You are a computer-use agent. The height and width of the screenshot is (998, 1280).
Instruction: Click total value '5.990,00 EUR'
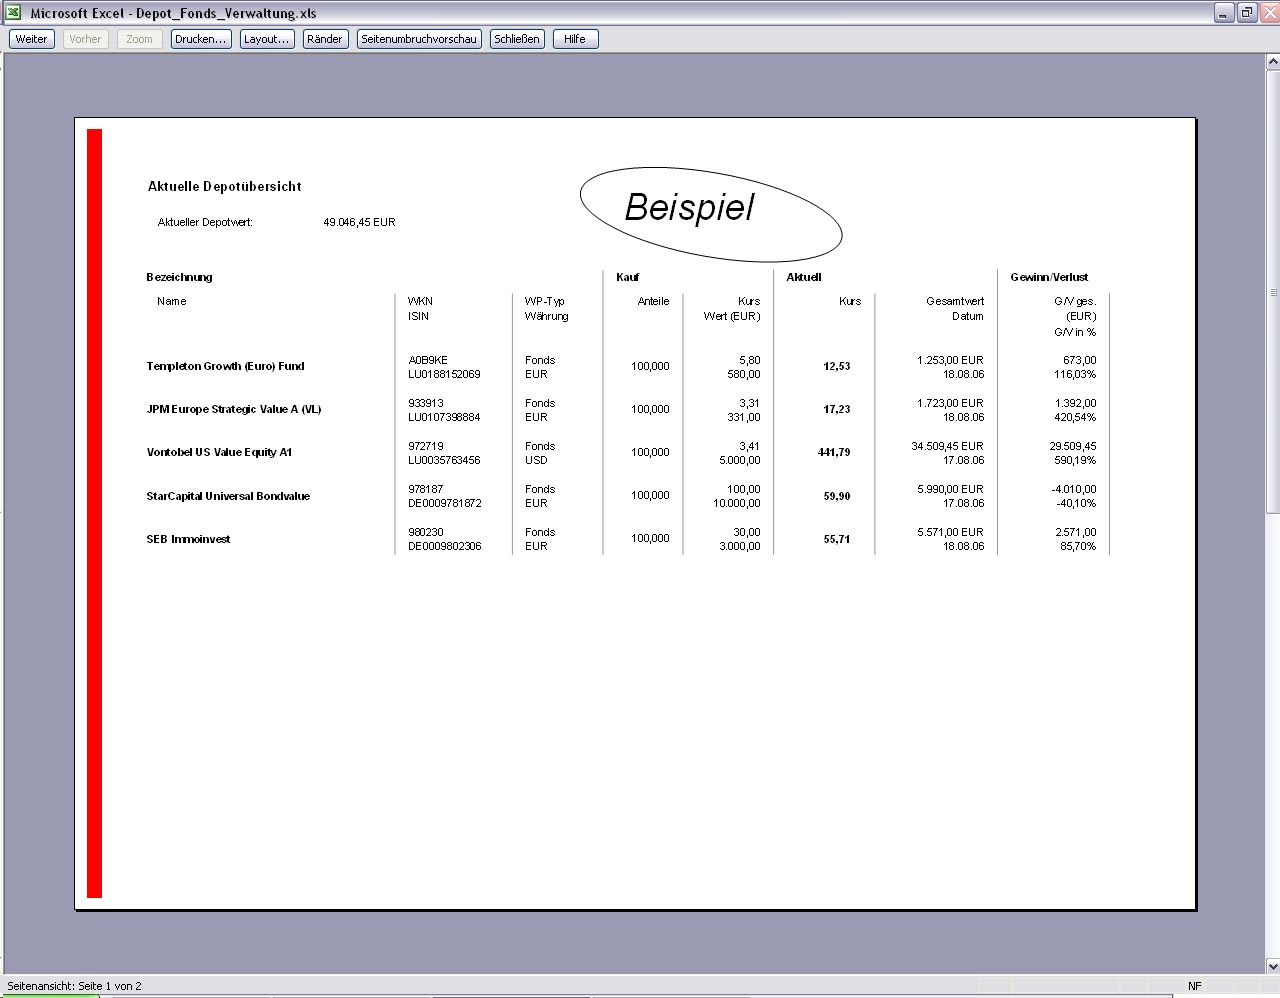950,489
